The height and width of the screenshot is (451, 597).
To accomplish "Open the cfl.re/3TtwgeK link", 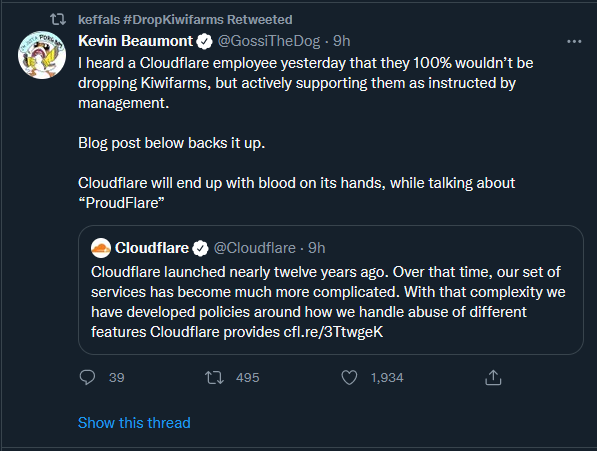I will click(333, 332).
